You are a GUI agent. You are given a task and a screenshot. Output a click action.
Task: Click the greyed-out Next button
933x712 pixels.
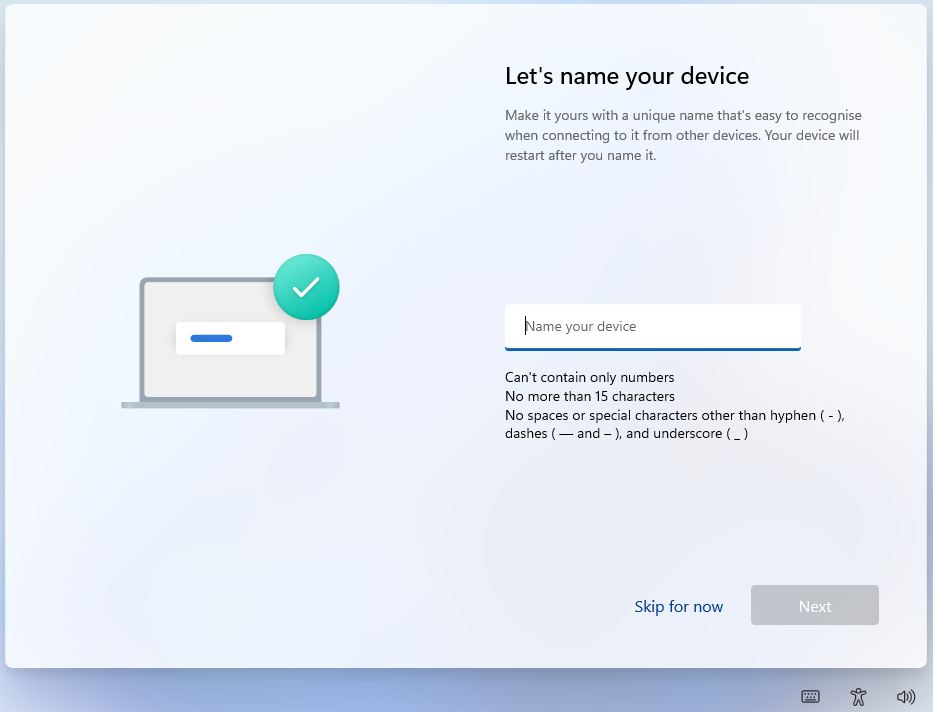(815, 605)
